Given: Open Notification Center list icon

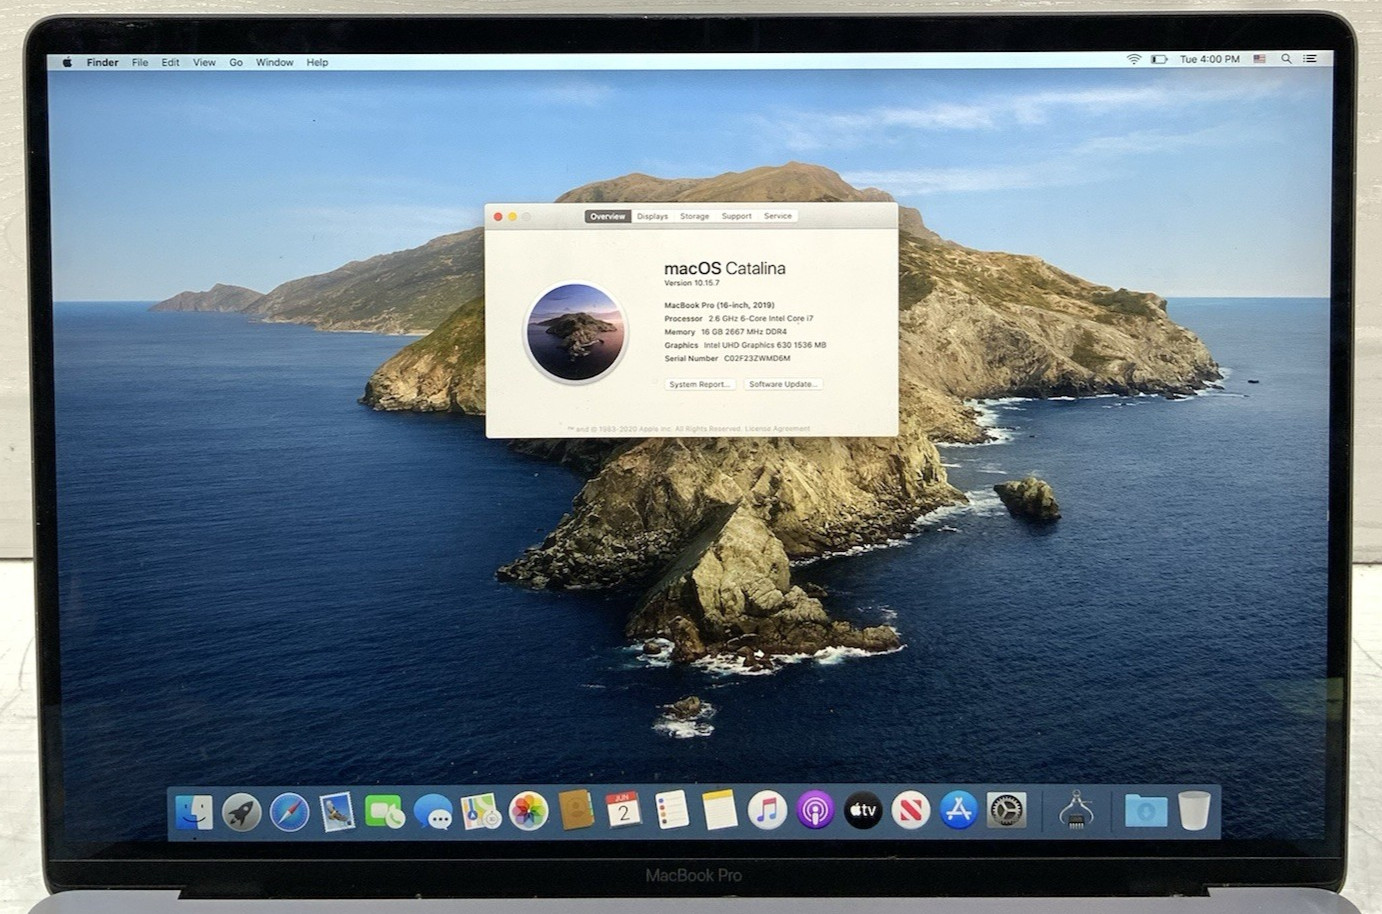Looking at the screenshot, I should (1310, 59).
